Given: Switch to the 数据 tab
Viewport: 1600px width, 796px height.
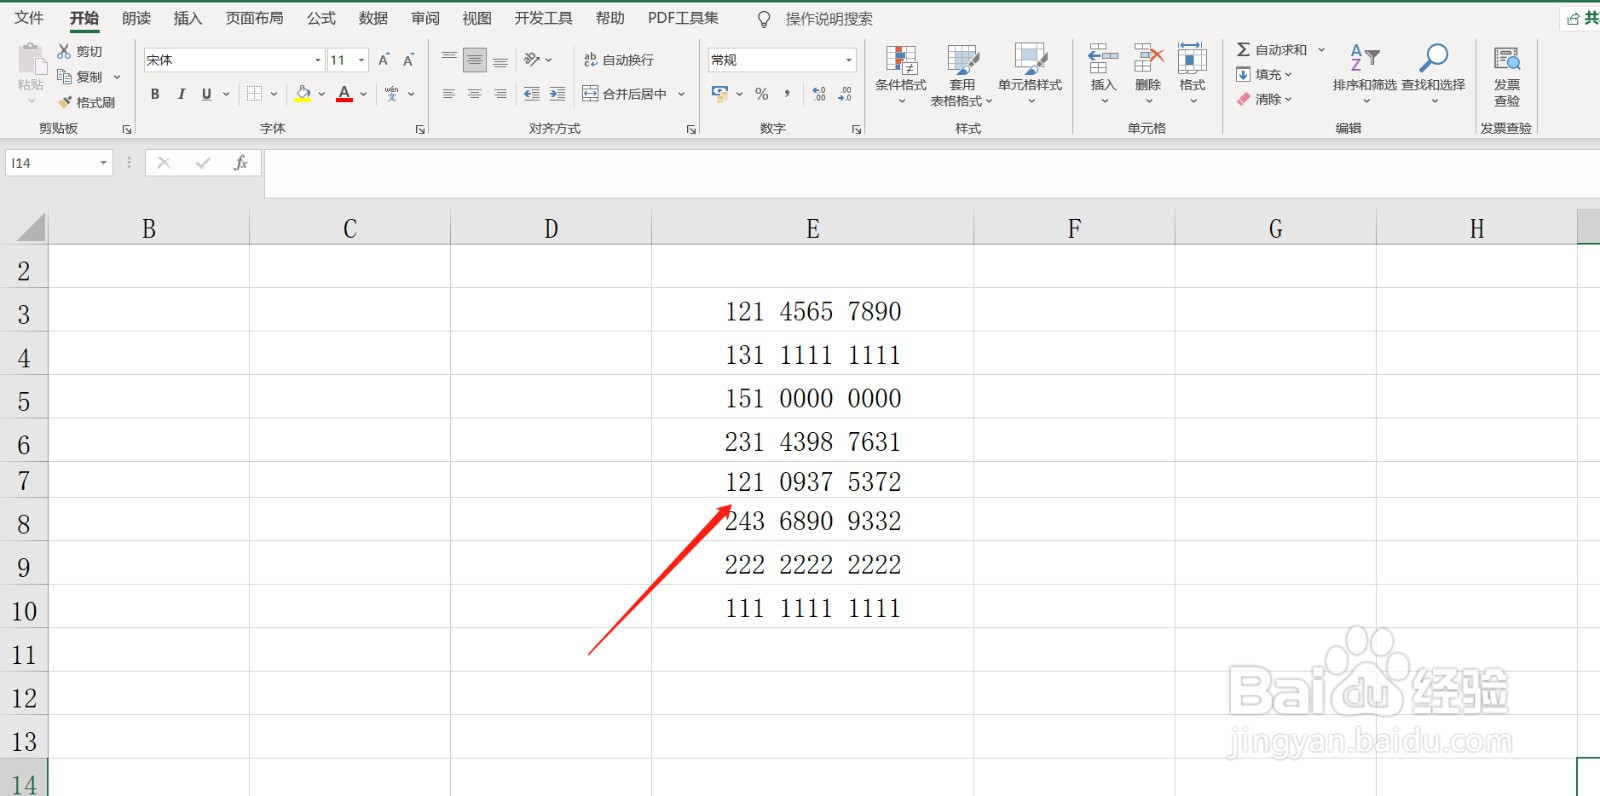Looking at the screenshot, I should point(373,18).
